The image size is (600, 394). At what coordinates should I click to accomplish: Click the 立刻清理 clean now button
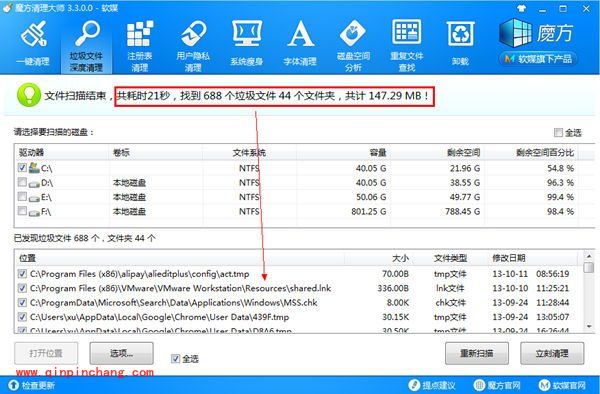552,353
